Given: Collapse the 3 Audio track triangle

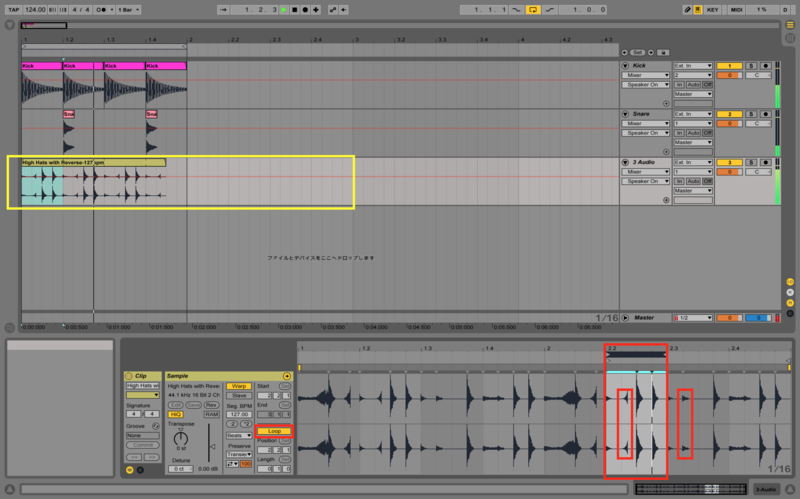Looking at the screenshot, I should (x=625, y=162).
